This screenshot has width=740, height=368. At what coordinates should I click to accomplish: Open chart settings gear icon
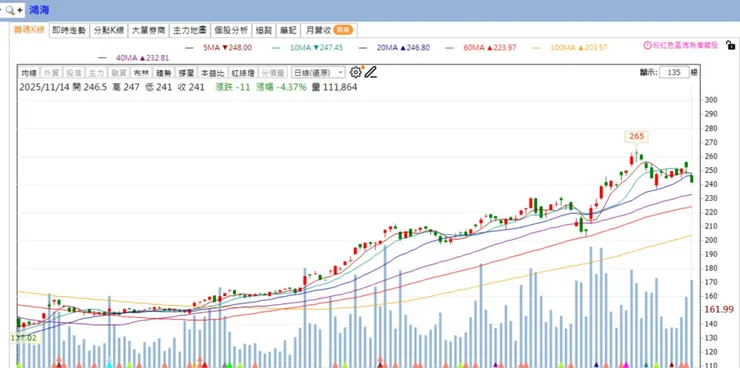355,72
